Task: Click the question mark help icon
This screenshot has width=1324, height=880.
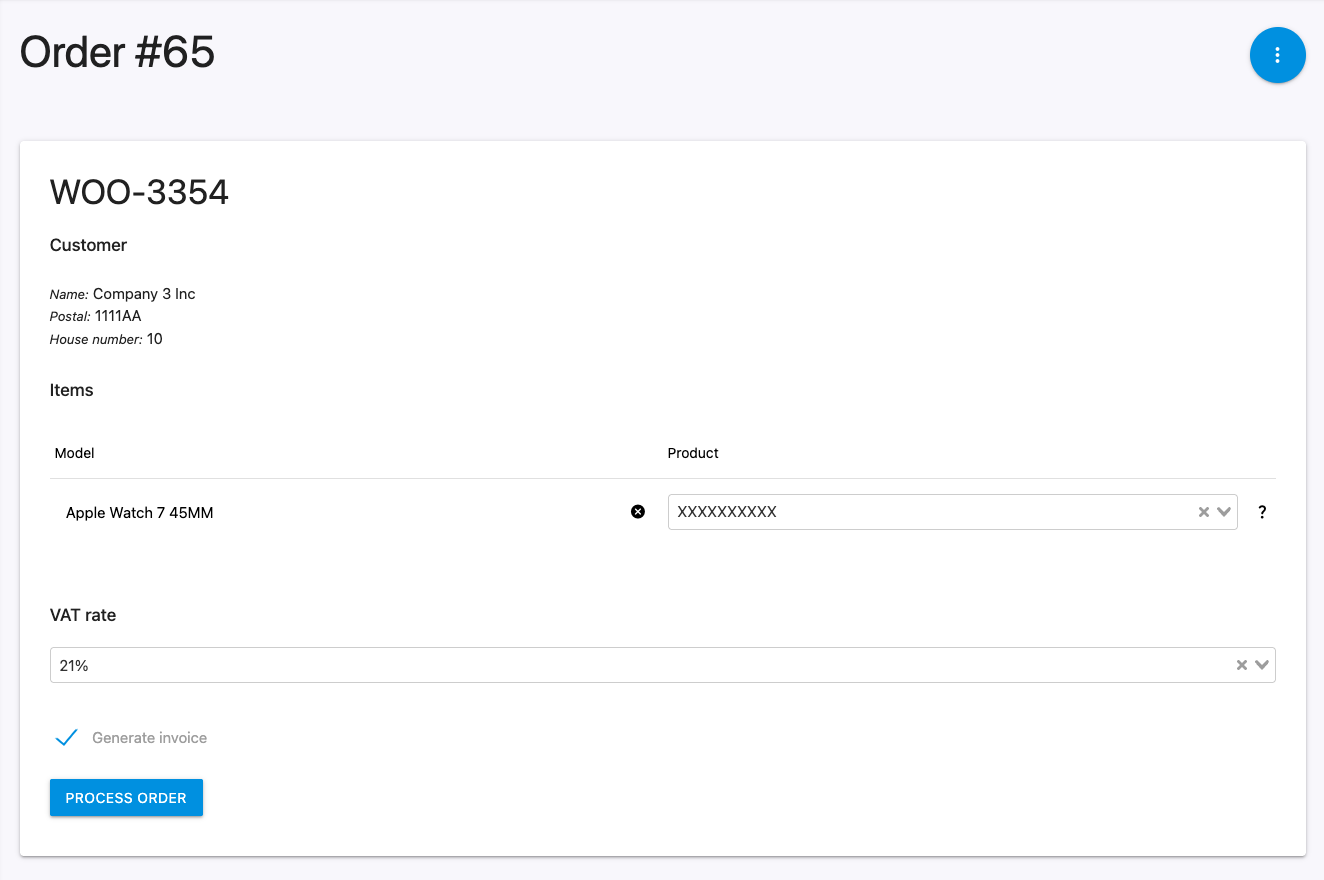Action: (x=1262, y=512)
